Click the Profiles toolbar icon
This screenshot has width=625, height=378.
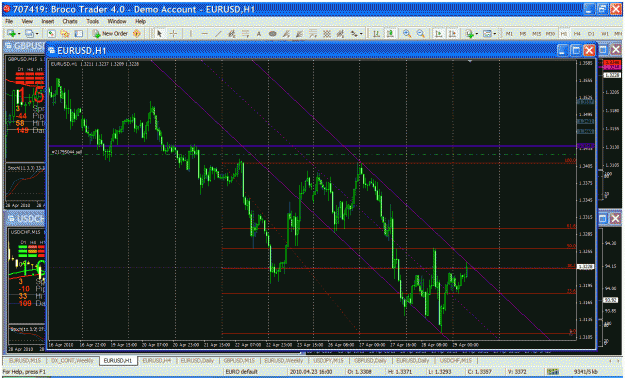click(29, 34)
